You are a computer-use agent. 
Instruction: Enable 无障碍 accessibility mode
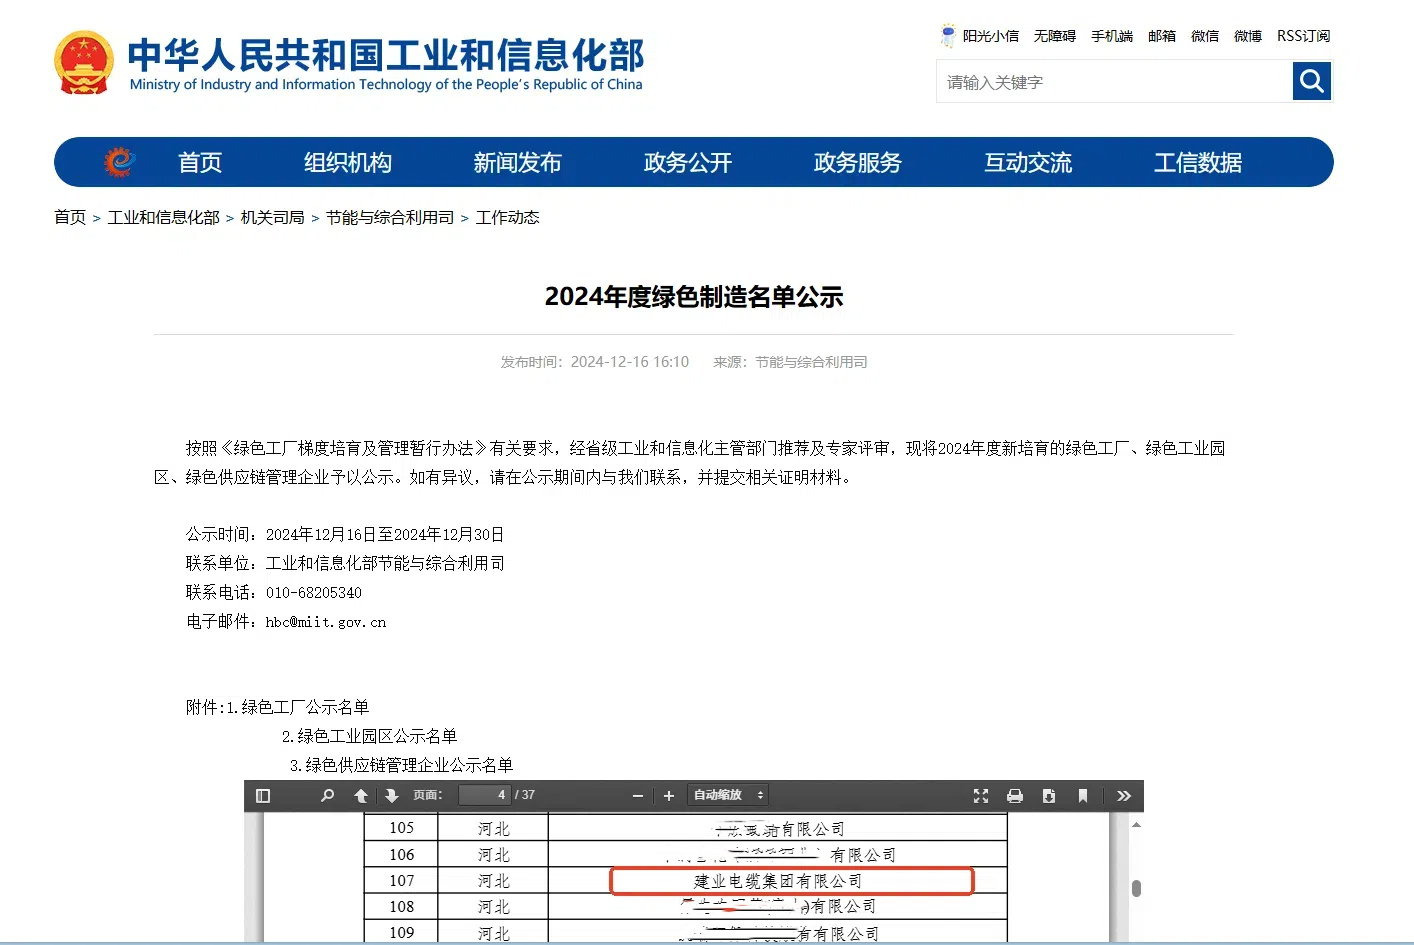[1054, 36]
